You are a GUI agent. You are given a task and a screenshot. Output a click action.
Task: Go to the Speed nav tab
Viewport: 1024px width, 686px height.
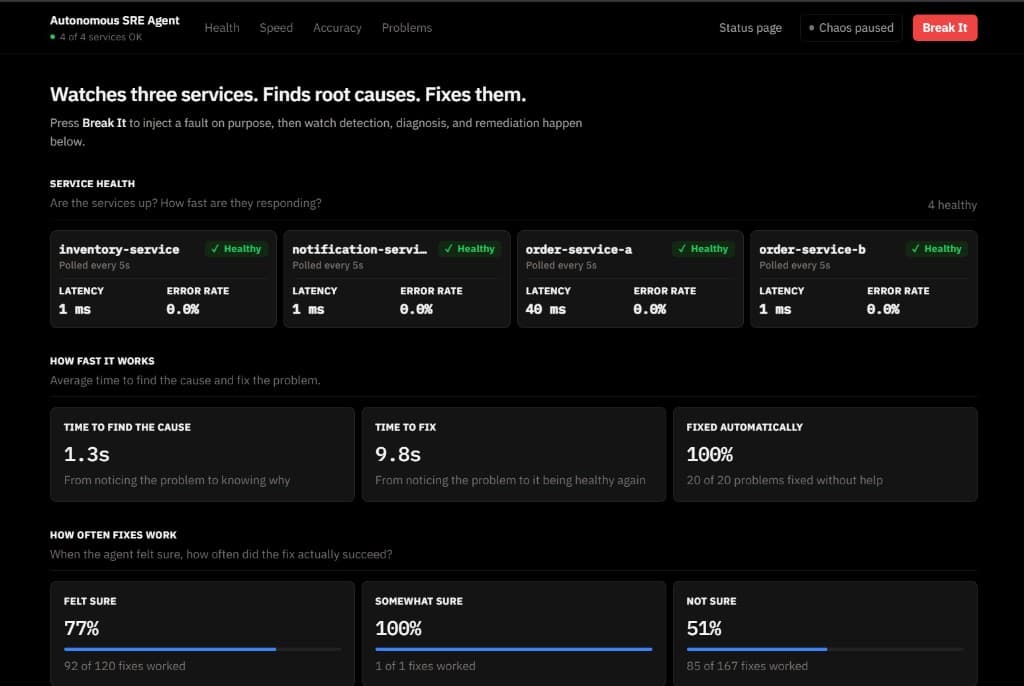[276, 27]
